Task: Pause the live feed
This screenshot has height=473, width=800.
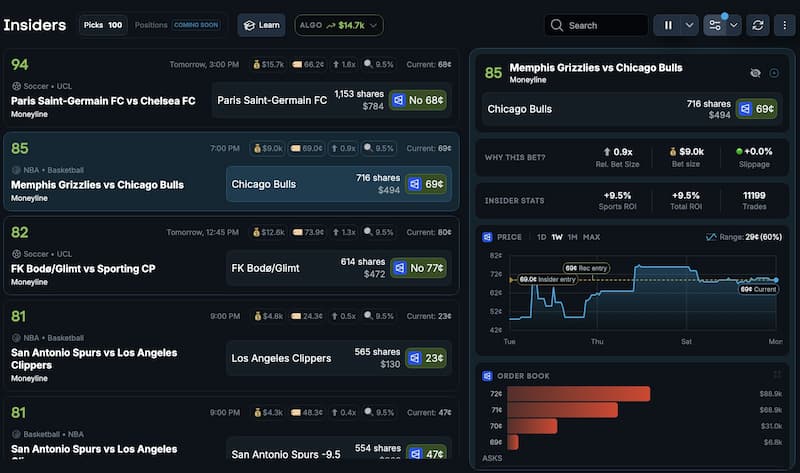Action: tap(668, 25)
